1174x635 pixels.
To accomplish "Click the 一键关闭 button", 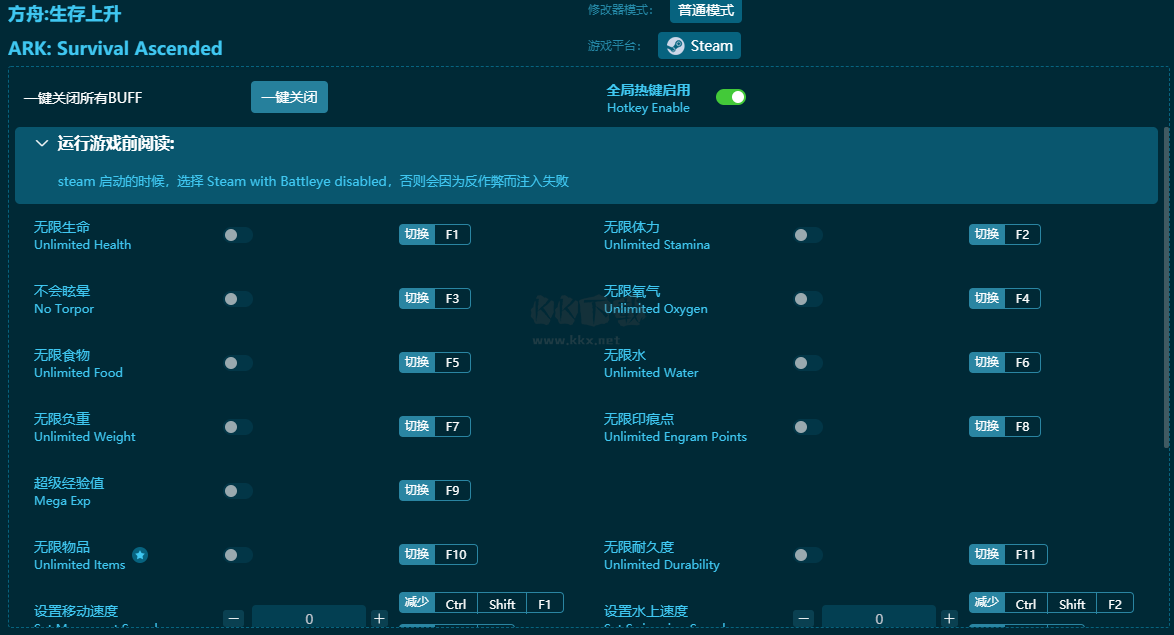I will pyautogui.click(x=289, y=97).
